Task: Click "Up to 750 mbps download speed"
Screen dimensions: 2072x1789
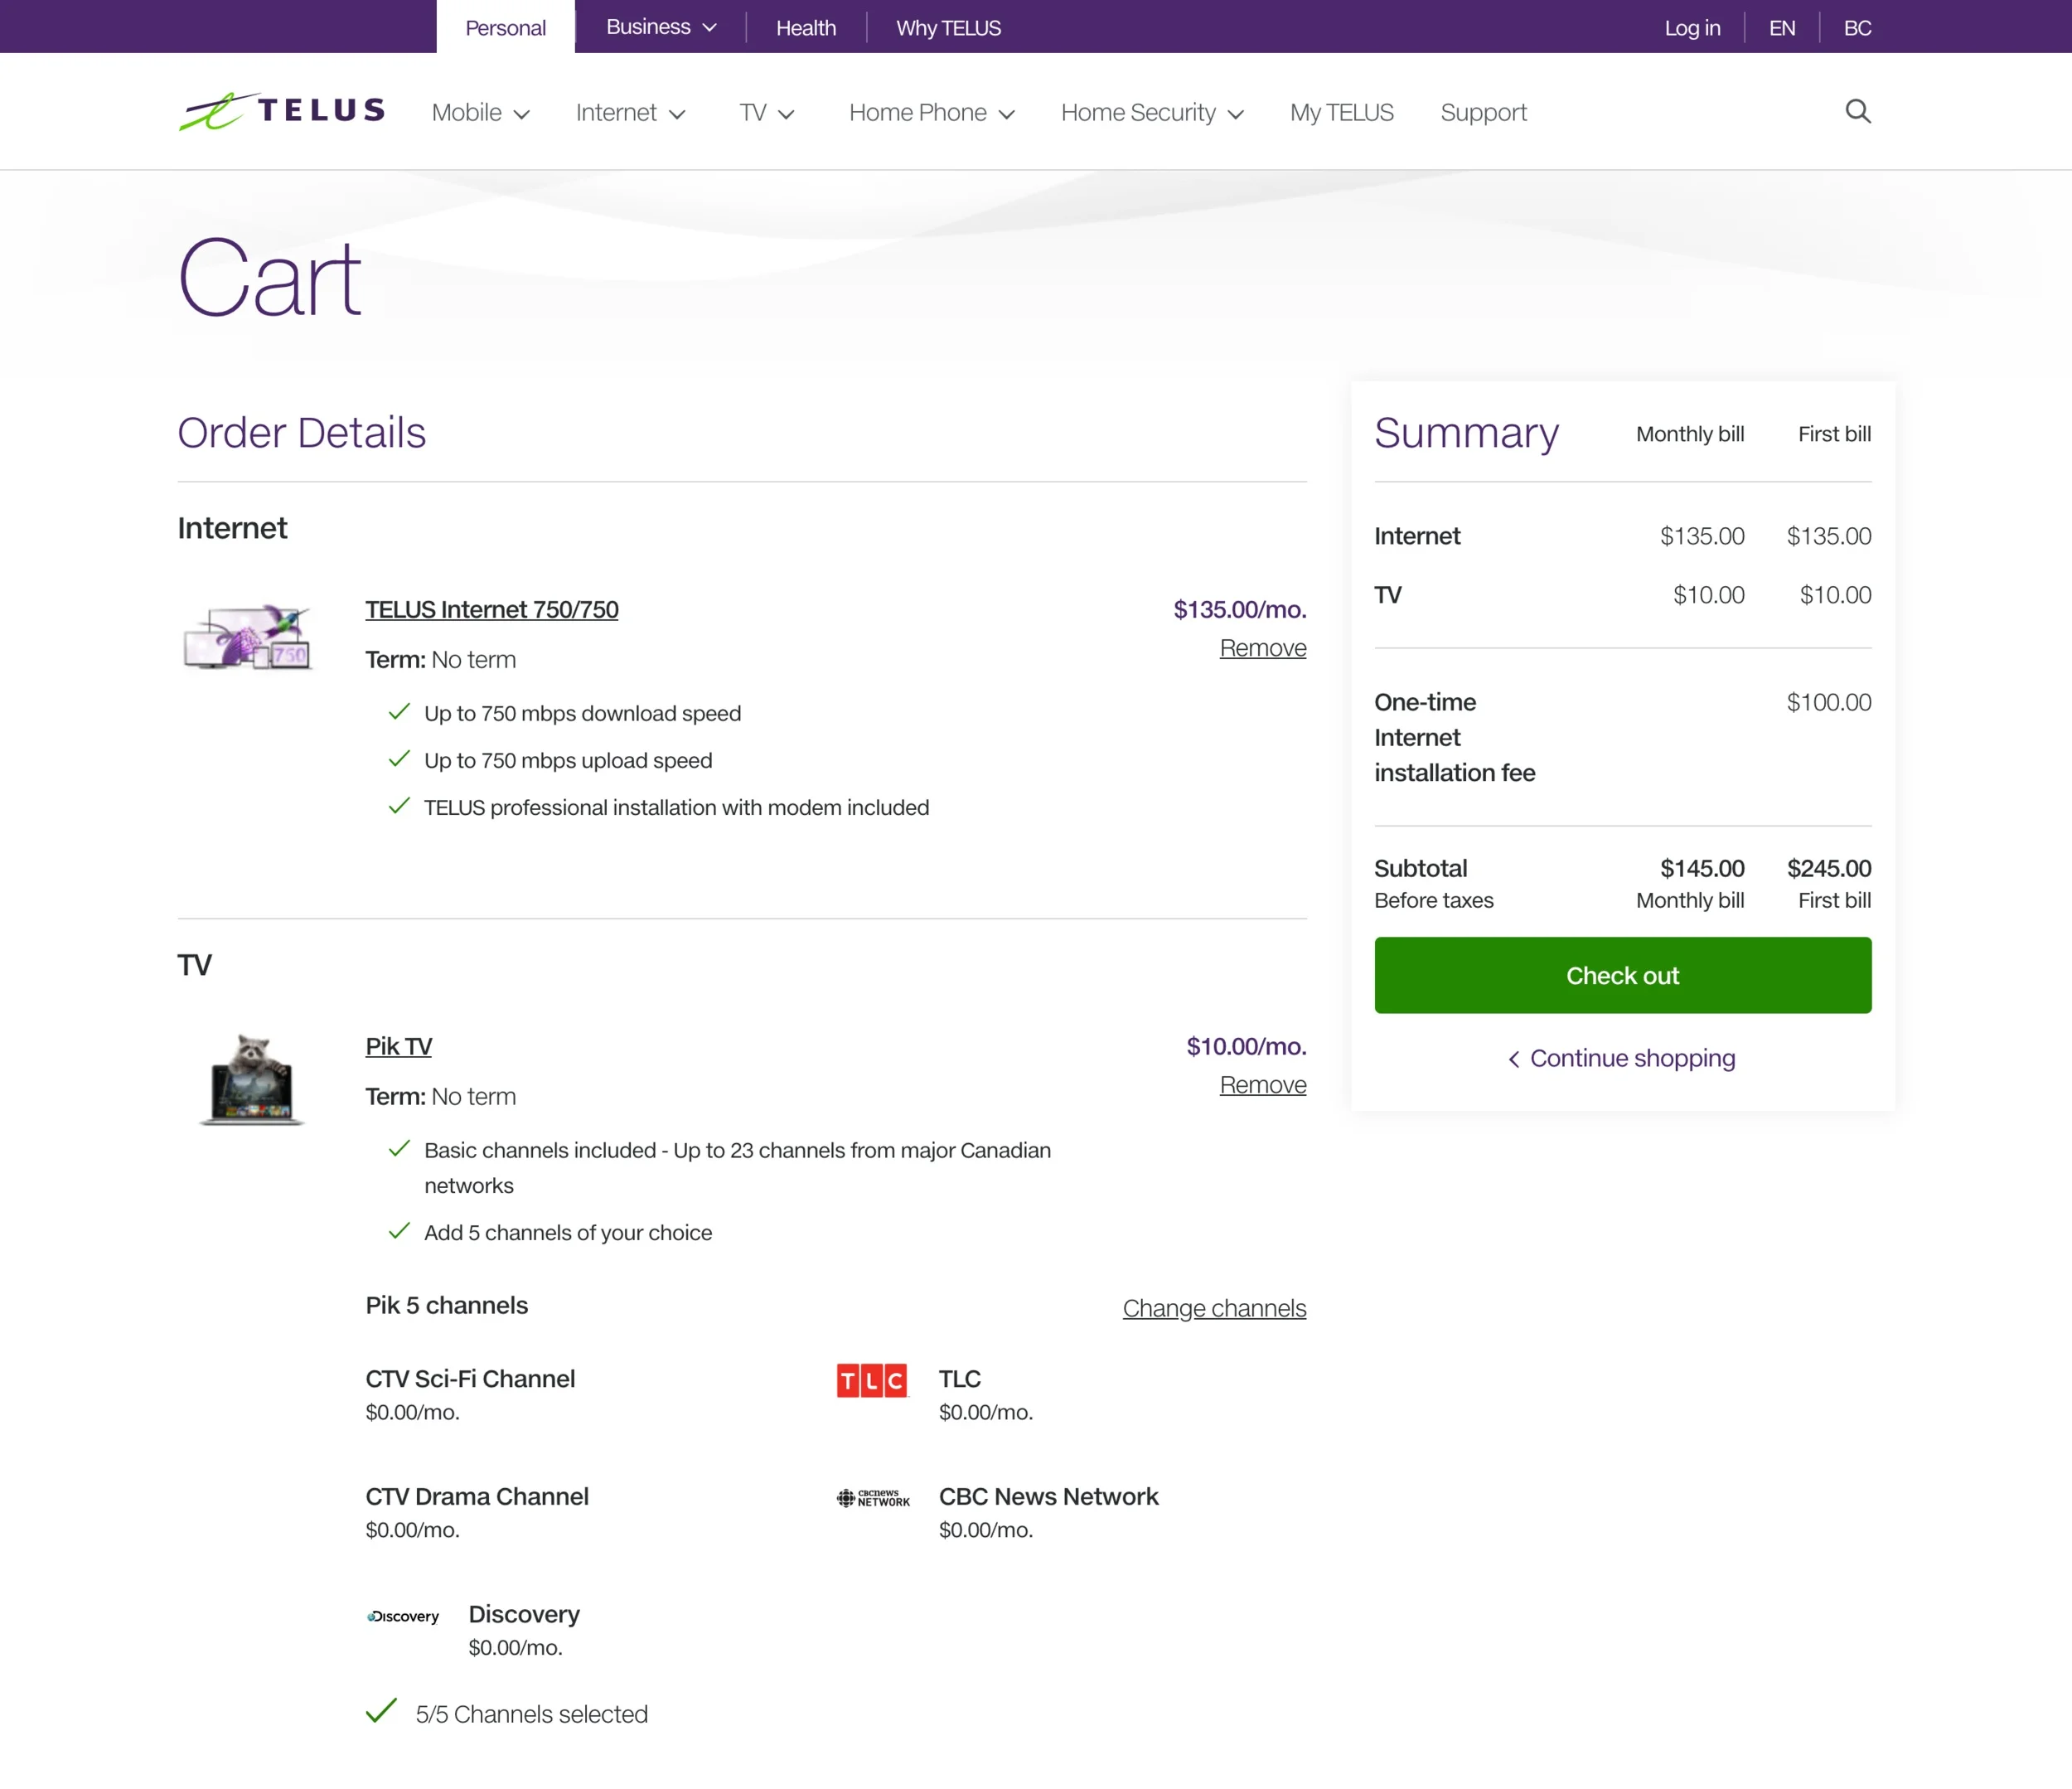Action: click(582, 713)
